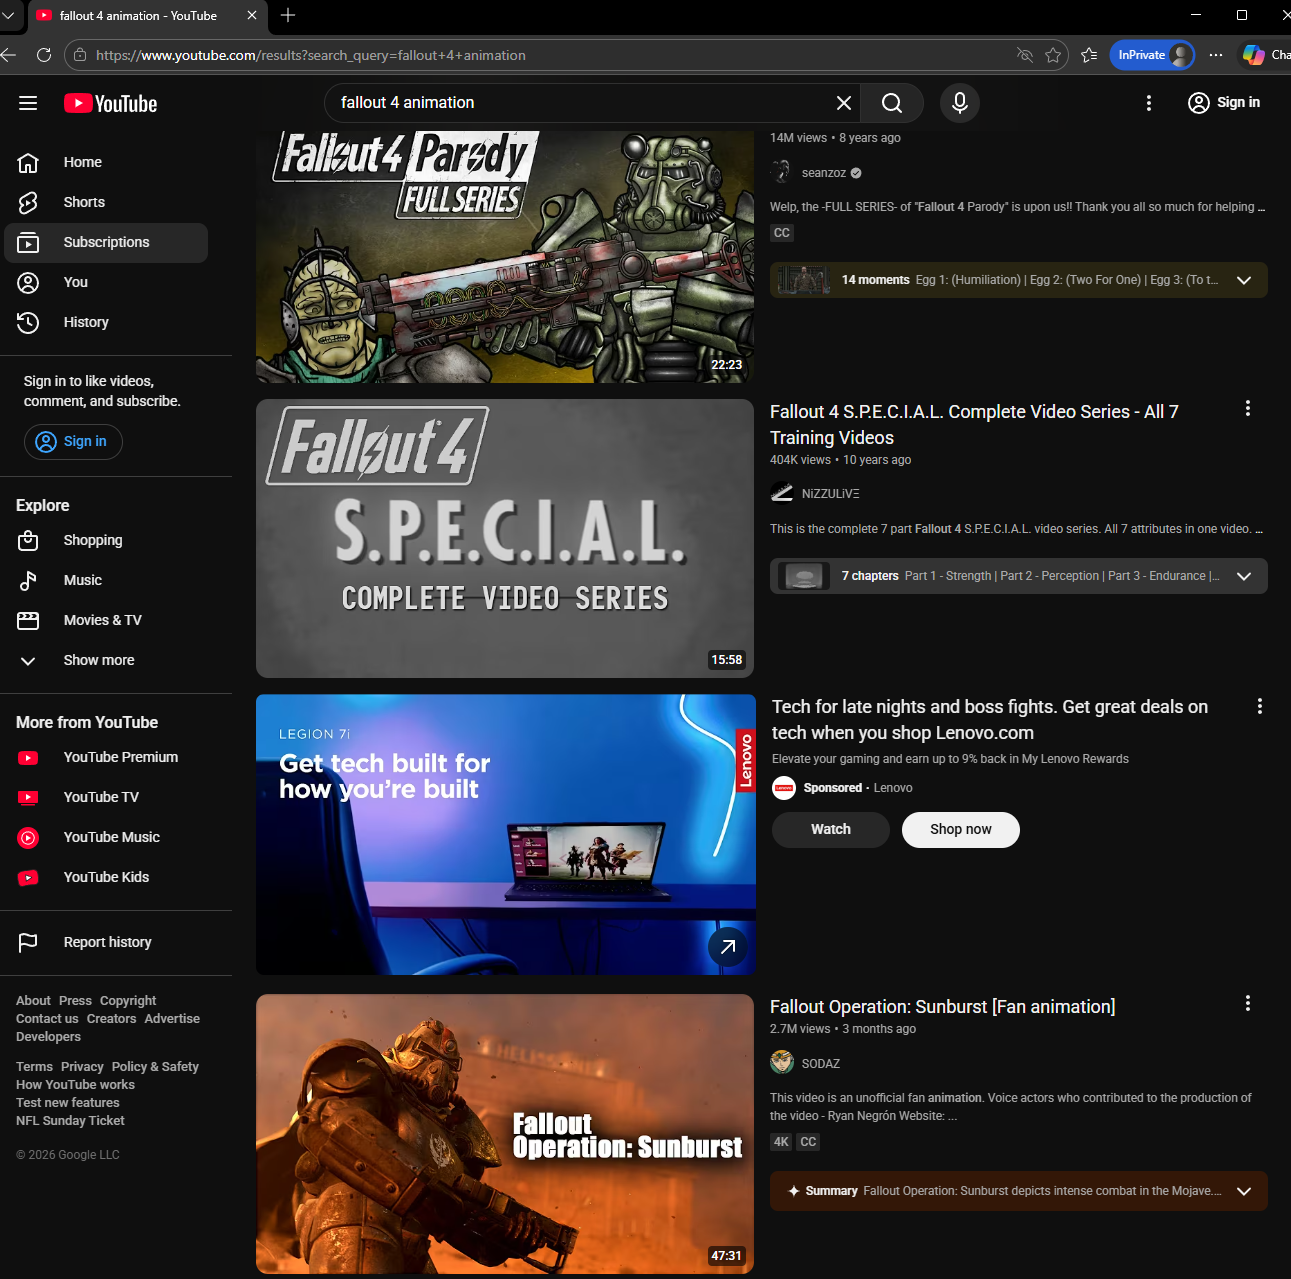Viewport: 1291px width, 1279px height.
Task: View site information lock icon
Action: tap(80, 56)
